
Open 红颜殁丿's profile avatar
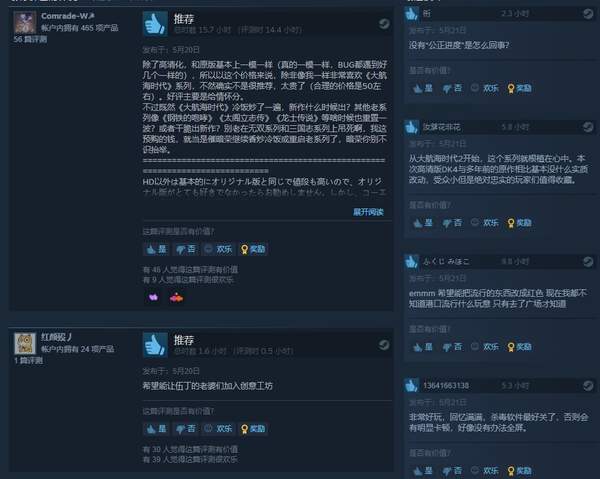pyautogui.click(x=25, y=343)
